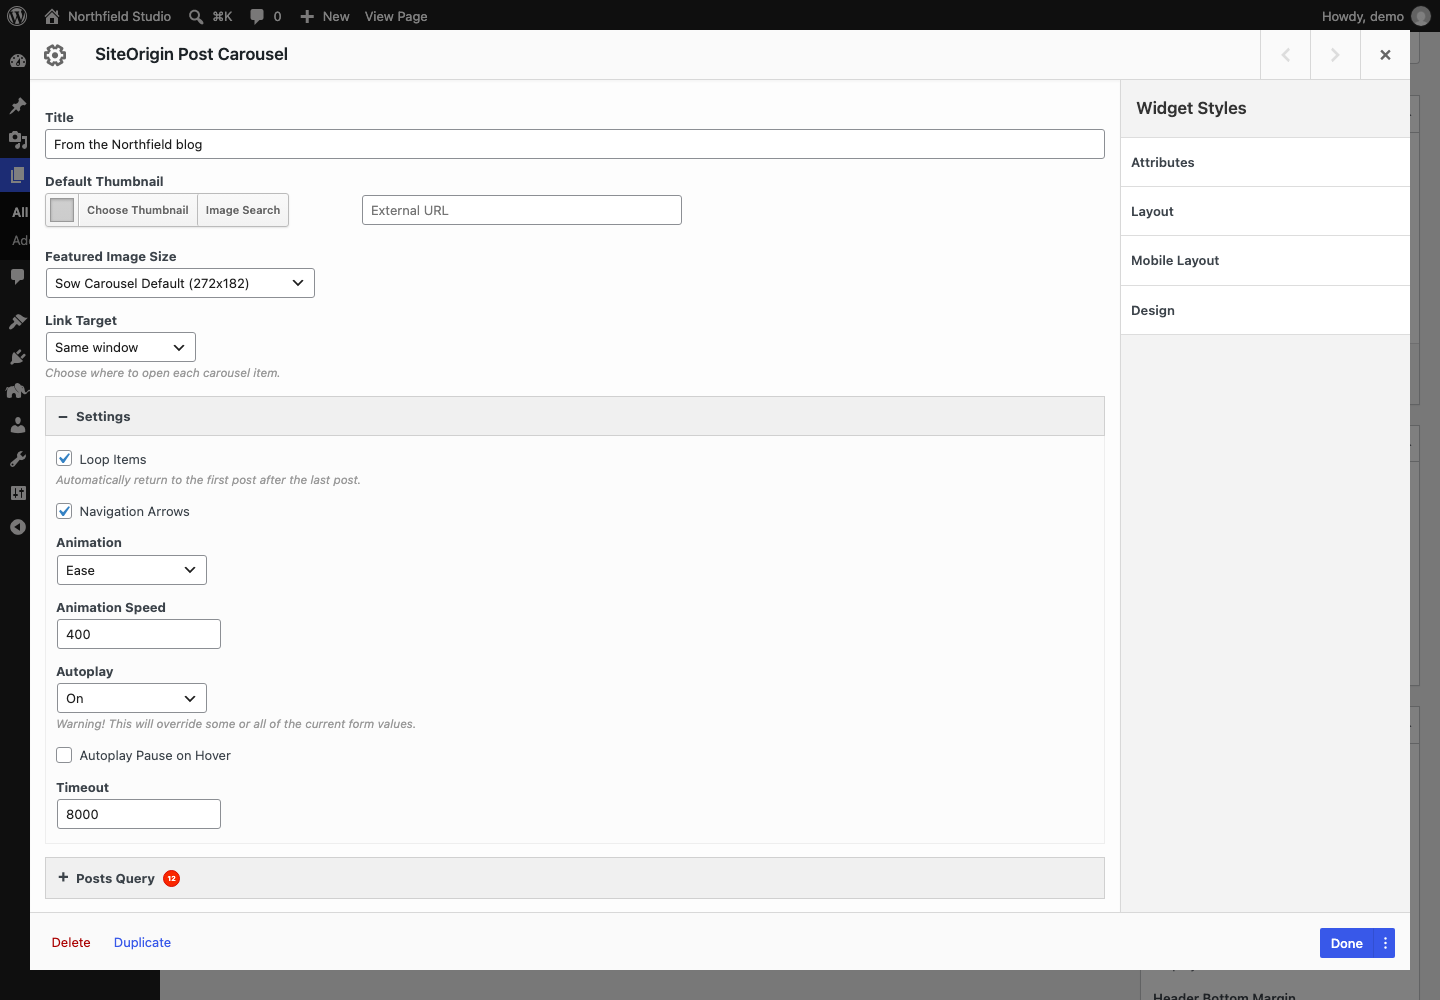Open the Northfield Studio home icon
Screen dimensions: 1440x1000
point(52,16)
